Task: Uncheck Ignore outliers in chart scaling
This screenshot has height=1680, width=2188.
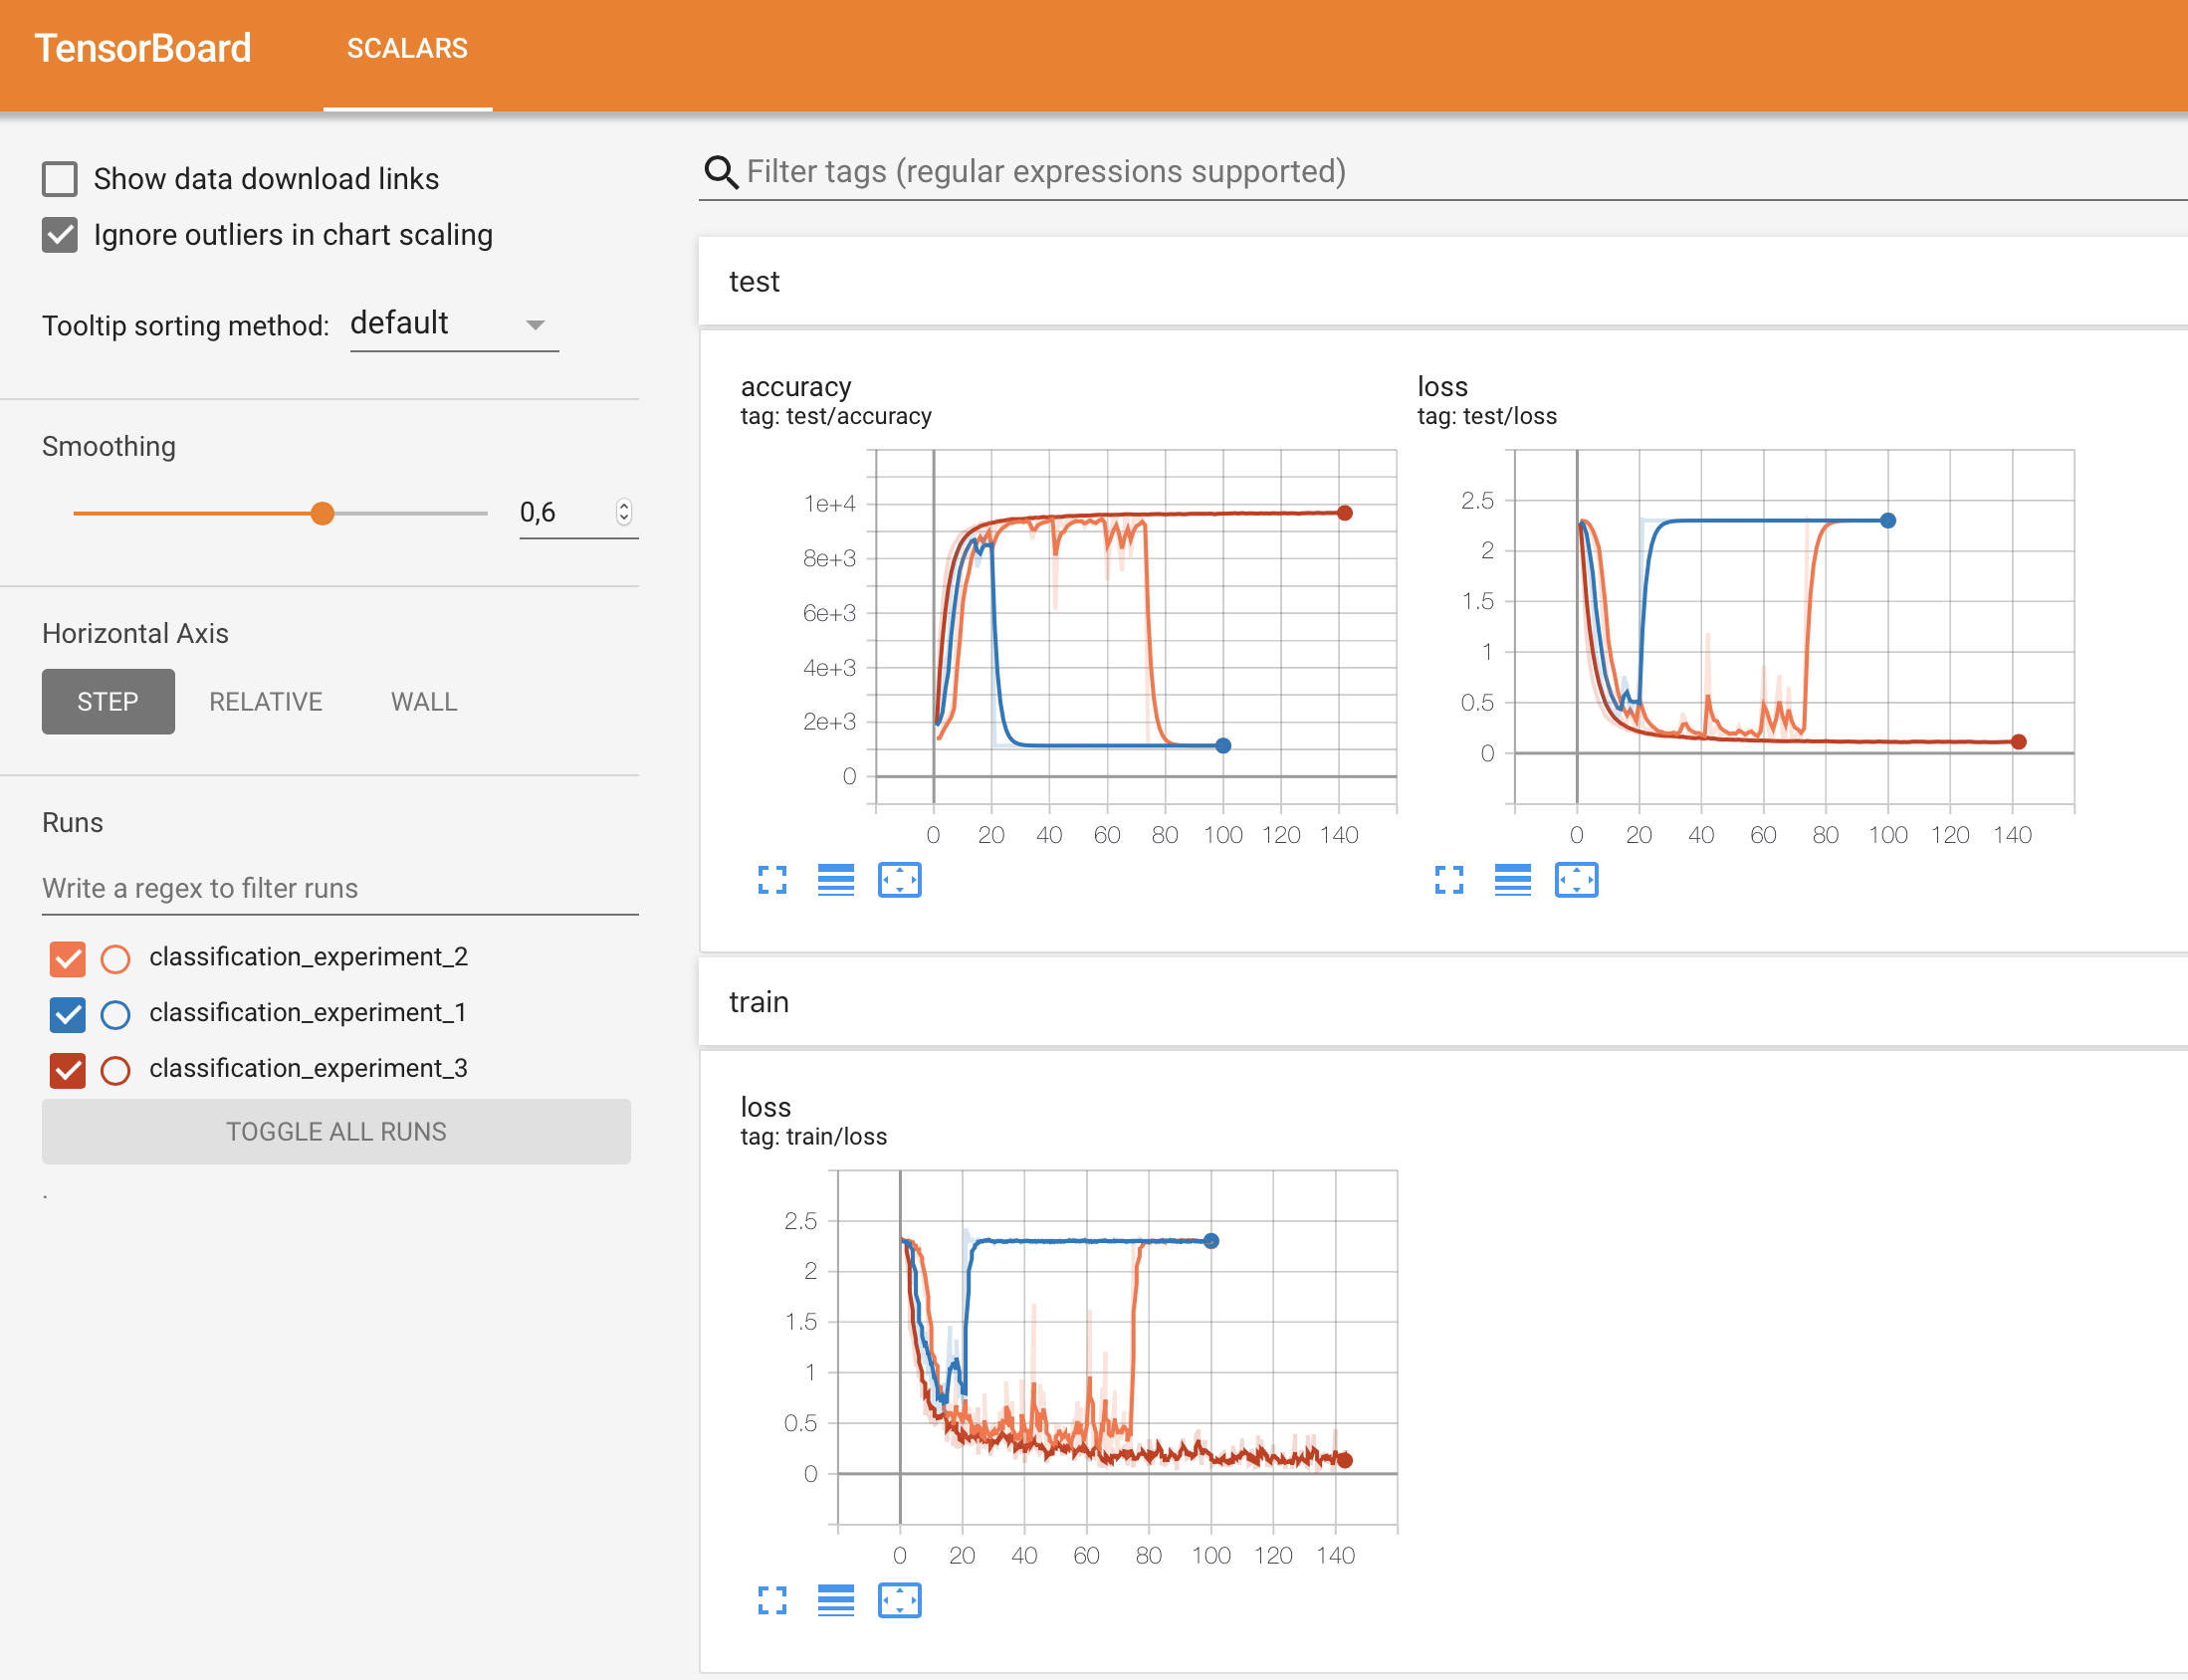Action: pos(60,235)
